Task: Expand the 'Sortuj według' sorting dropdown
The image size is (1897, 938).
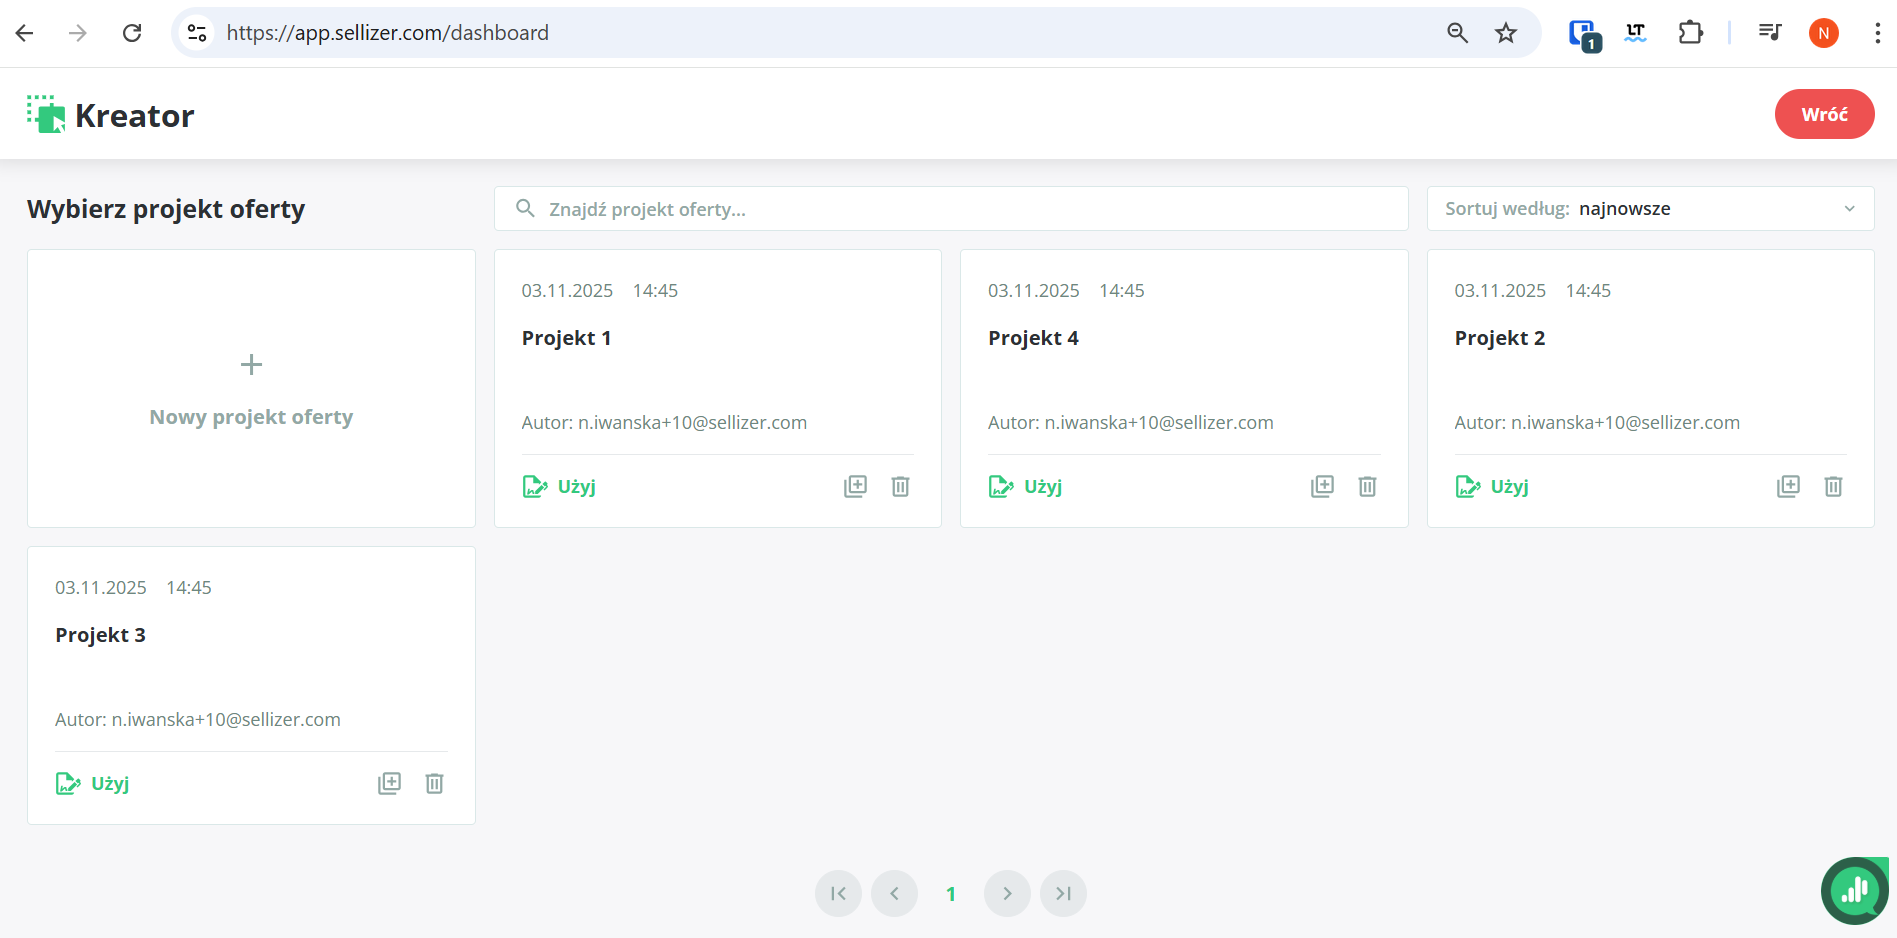Action: (x=1650, y=209)
